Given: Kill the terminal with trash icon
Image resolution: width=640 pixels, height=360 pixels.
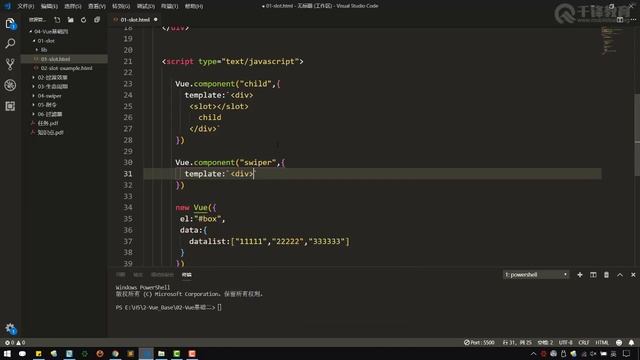Looking at the screenshot, I should 607,275.
